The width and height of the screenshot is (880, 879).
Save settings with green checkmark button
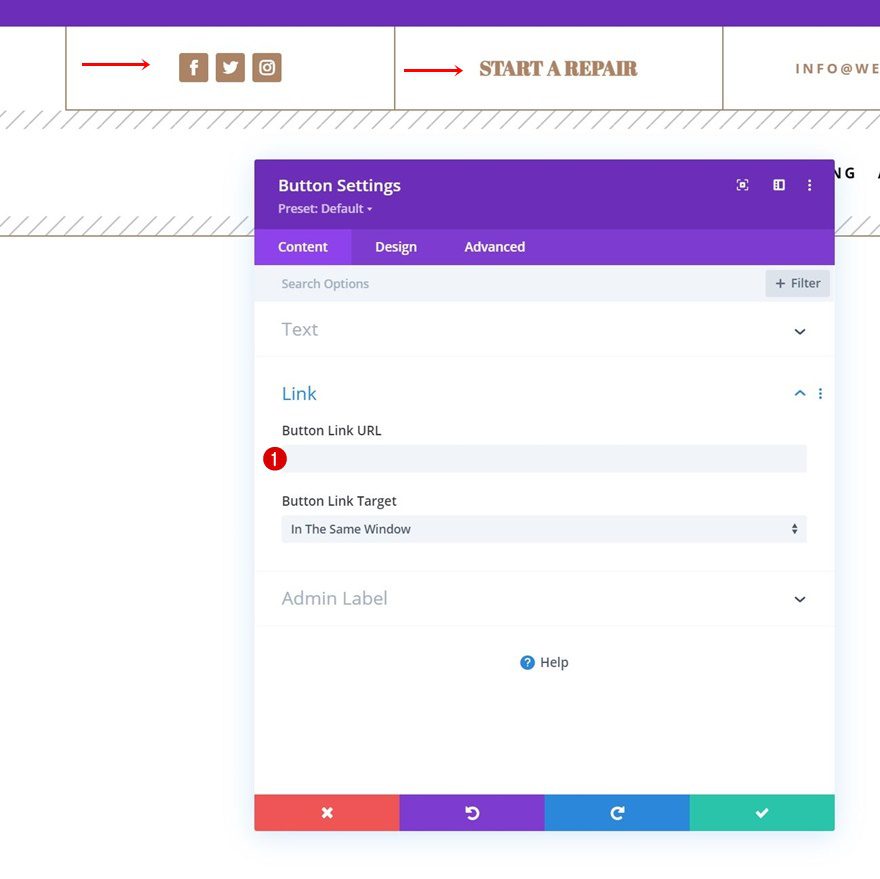762,813
